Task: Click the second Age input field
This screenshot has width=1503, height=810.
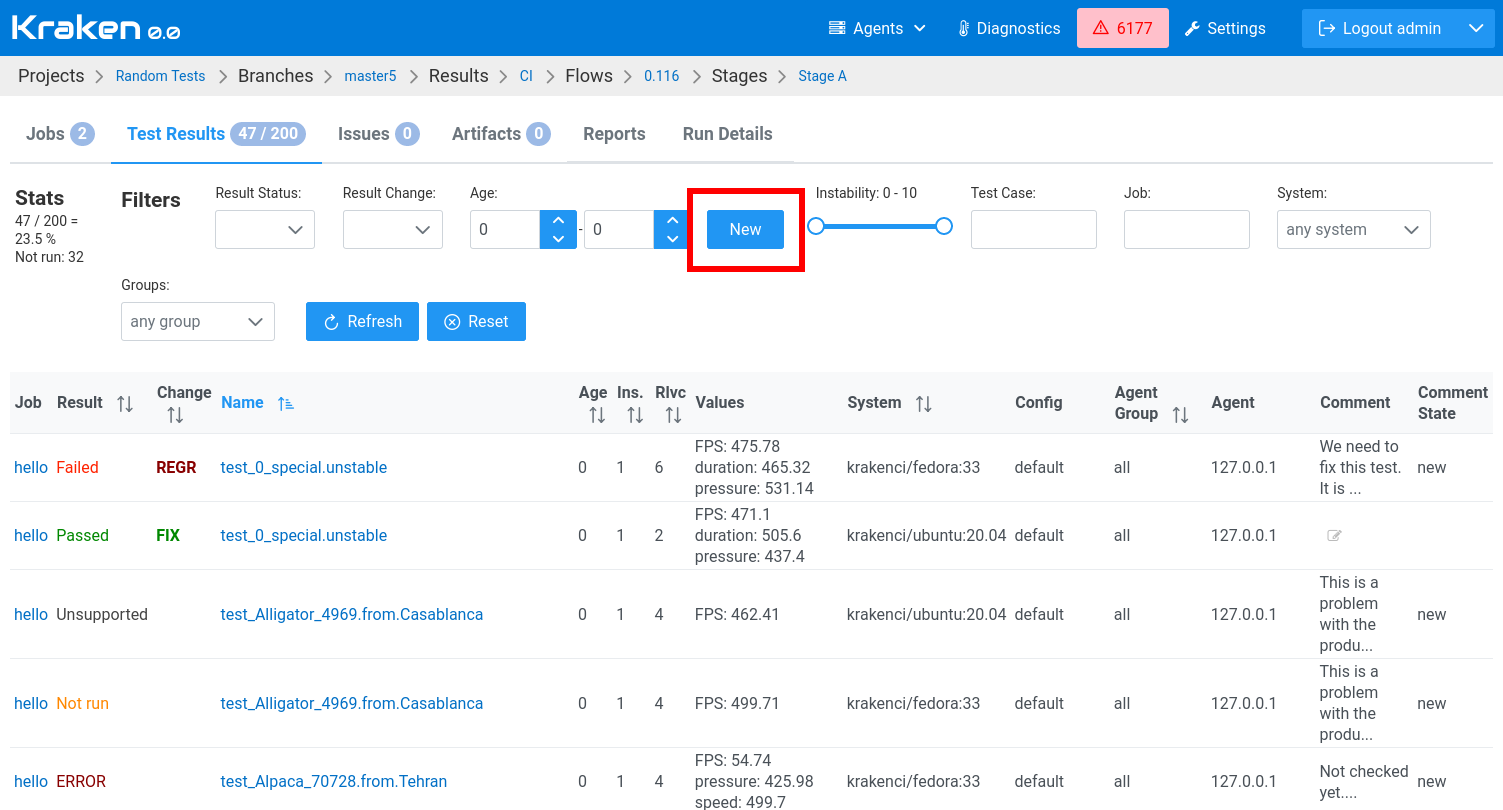Action: pos(619,229)
